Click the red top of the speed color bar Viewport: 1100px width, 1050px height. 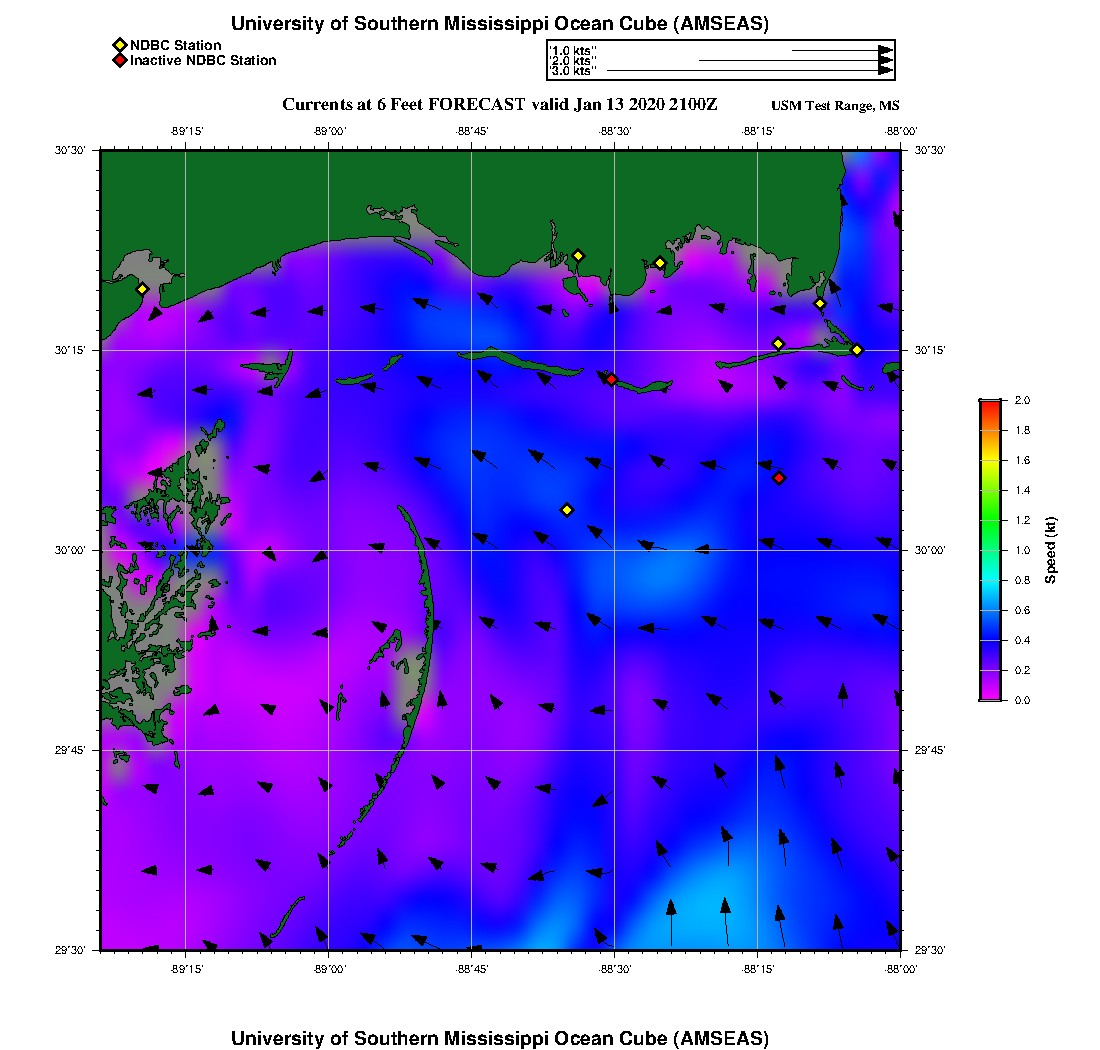991,404
